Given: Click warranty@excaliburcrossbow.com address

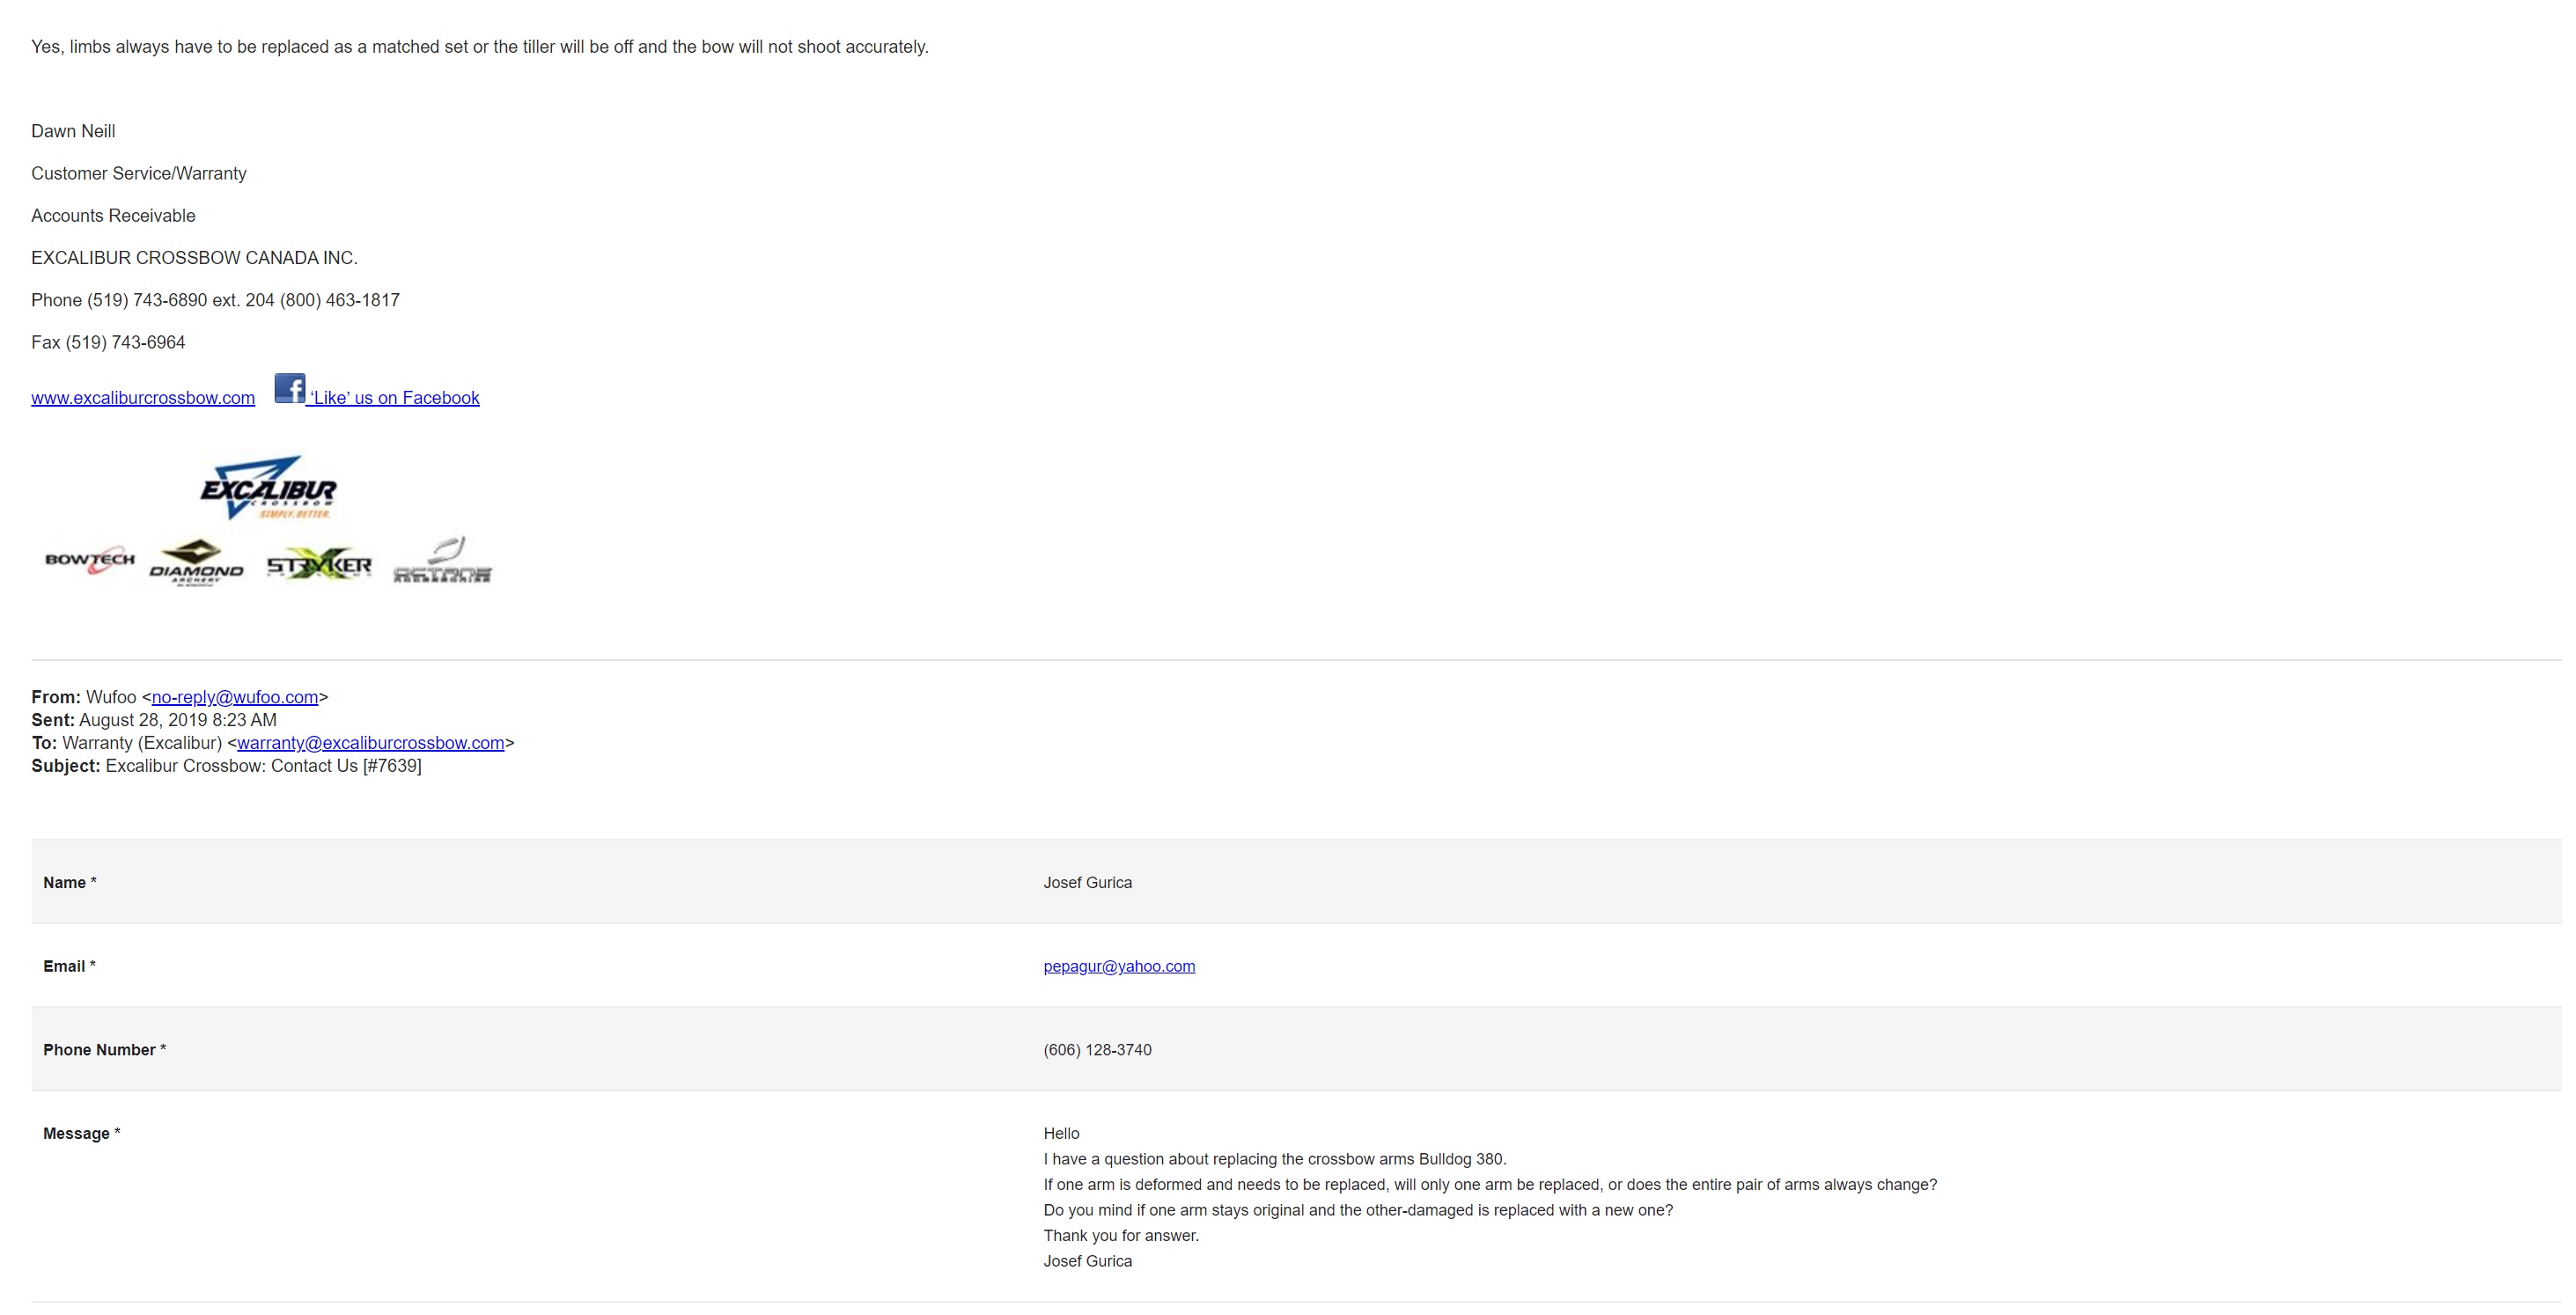Looking at the screenshot, I should coord(370,743).
